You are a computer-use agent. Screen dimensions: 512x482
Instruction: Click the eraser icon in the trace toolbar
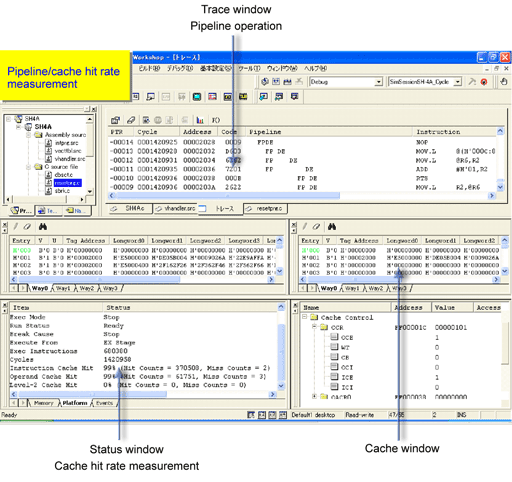131,120
